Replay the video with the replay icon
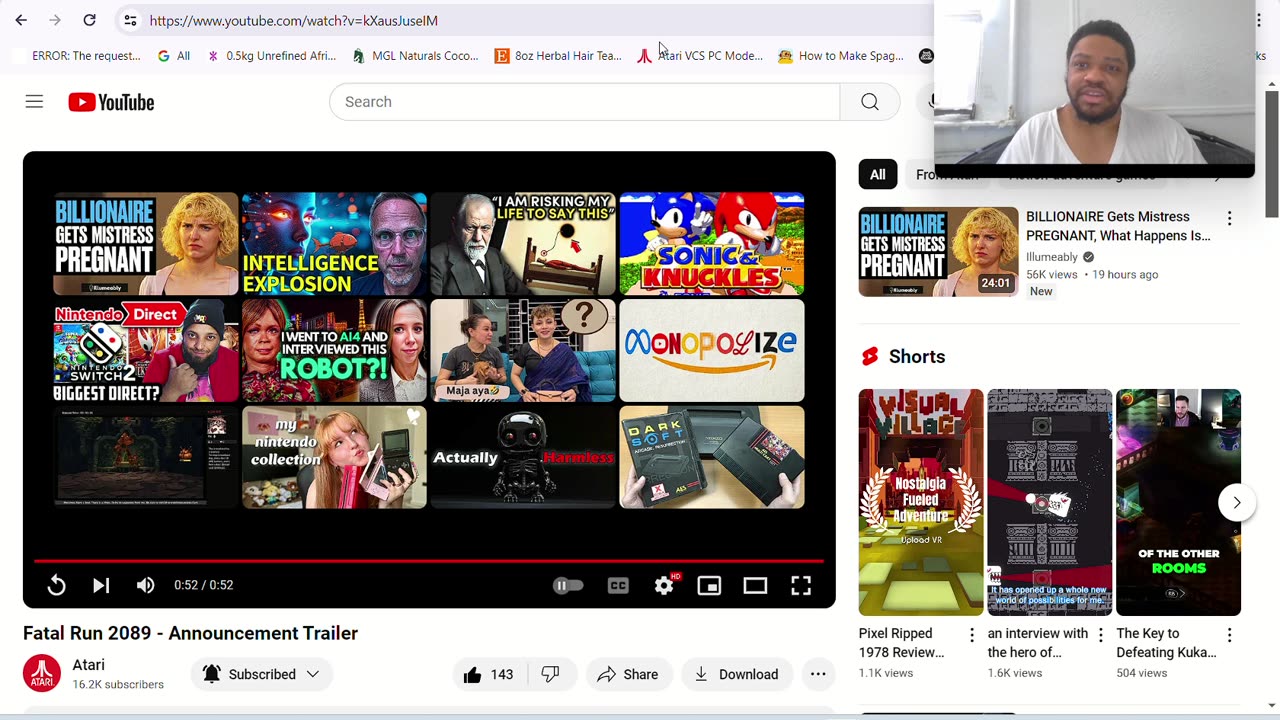The height and width of the screenshot is (720, 1280). [x=56, y=585]
